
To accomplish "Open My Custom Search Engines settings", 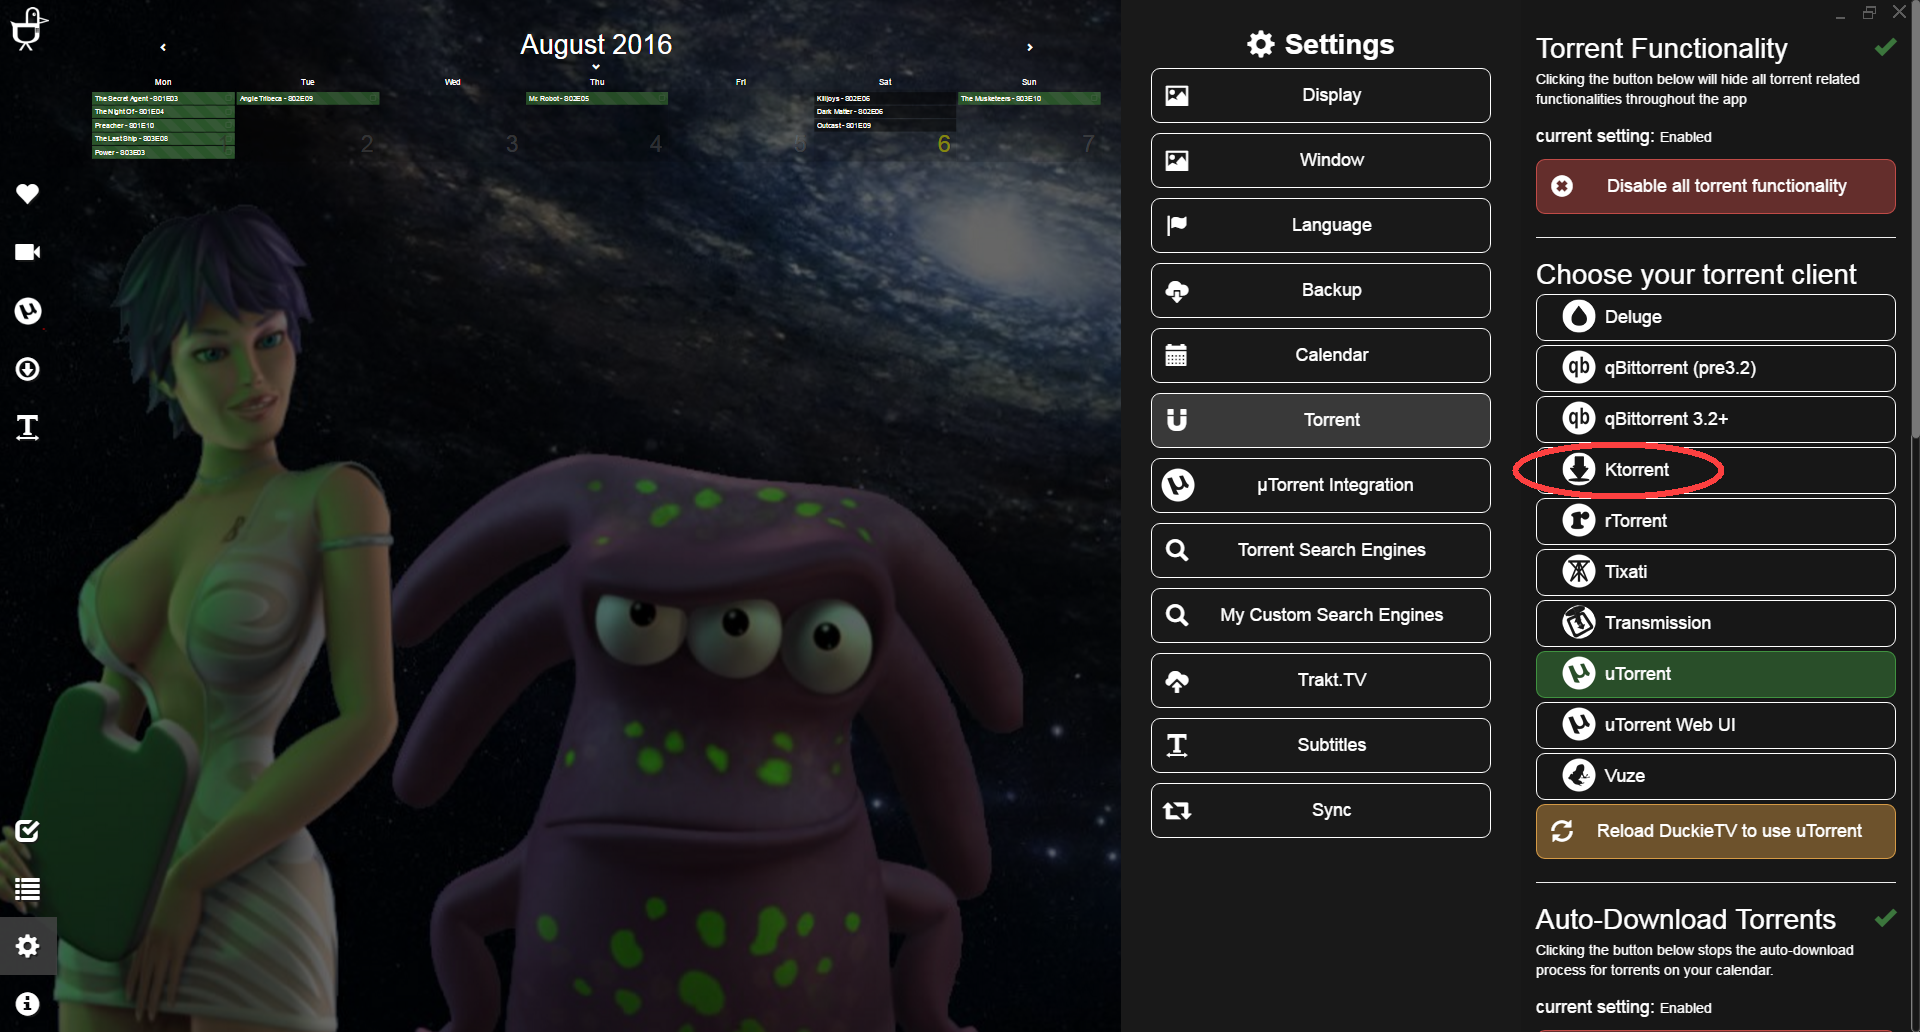I will [1321, 616].
